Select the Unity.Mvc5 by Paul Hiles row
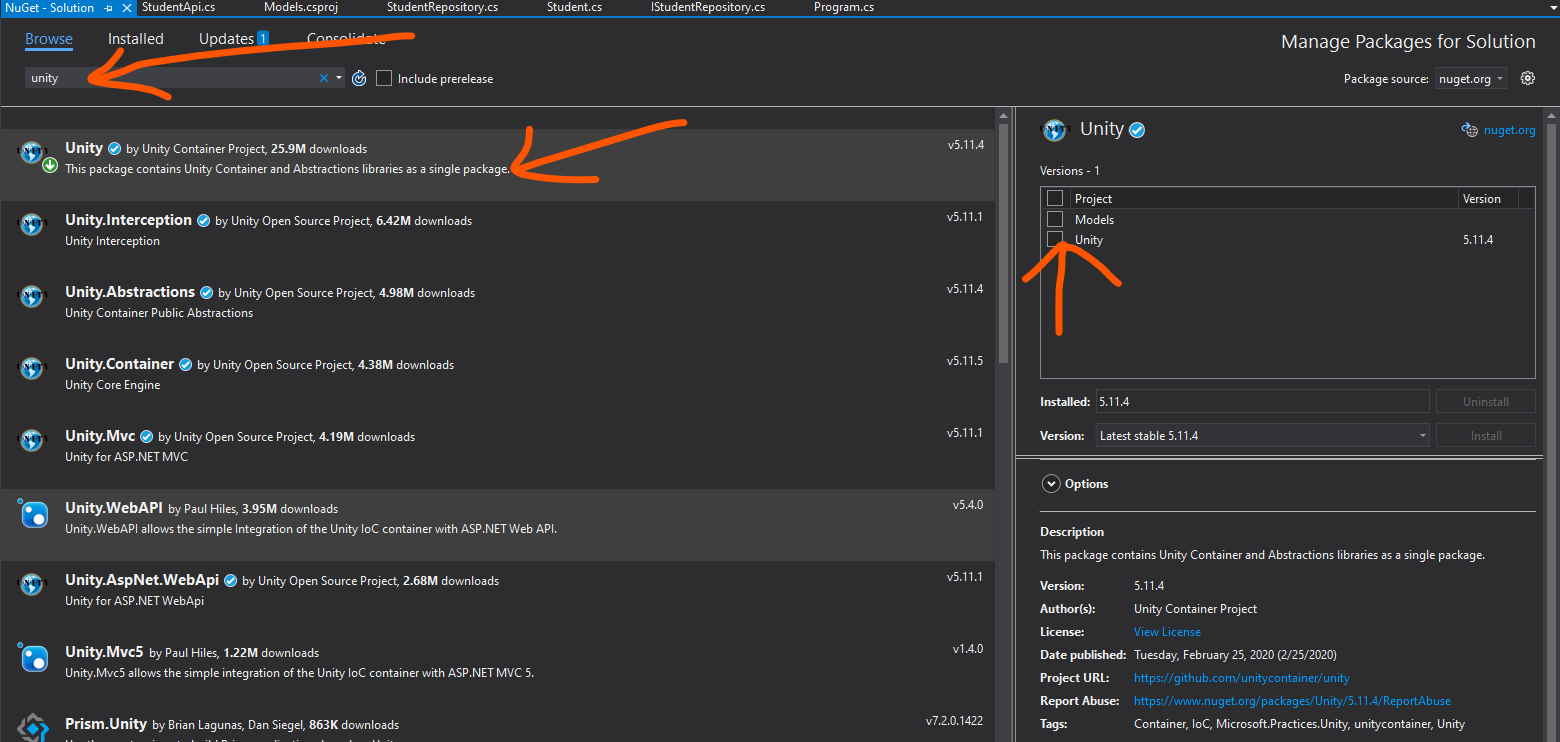 coord(498,667)
